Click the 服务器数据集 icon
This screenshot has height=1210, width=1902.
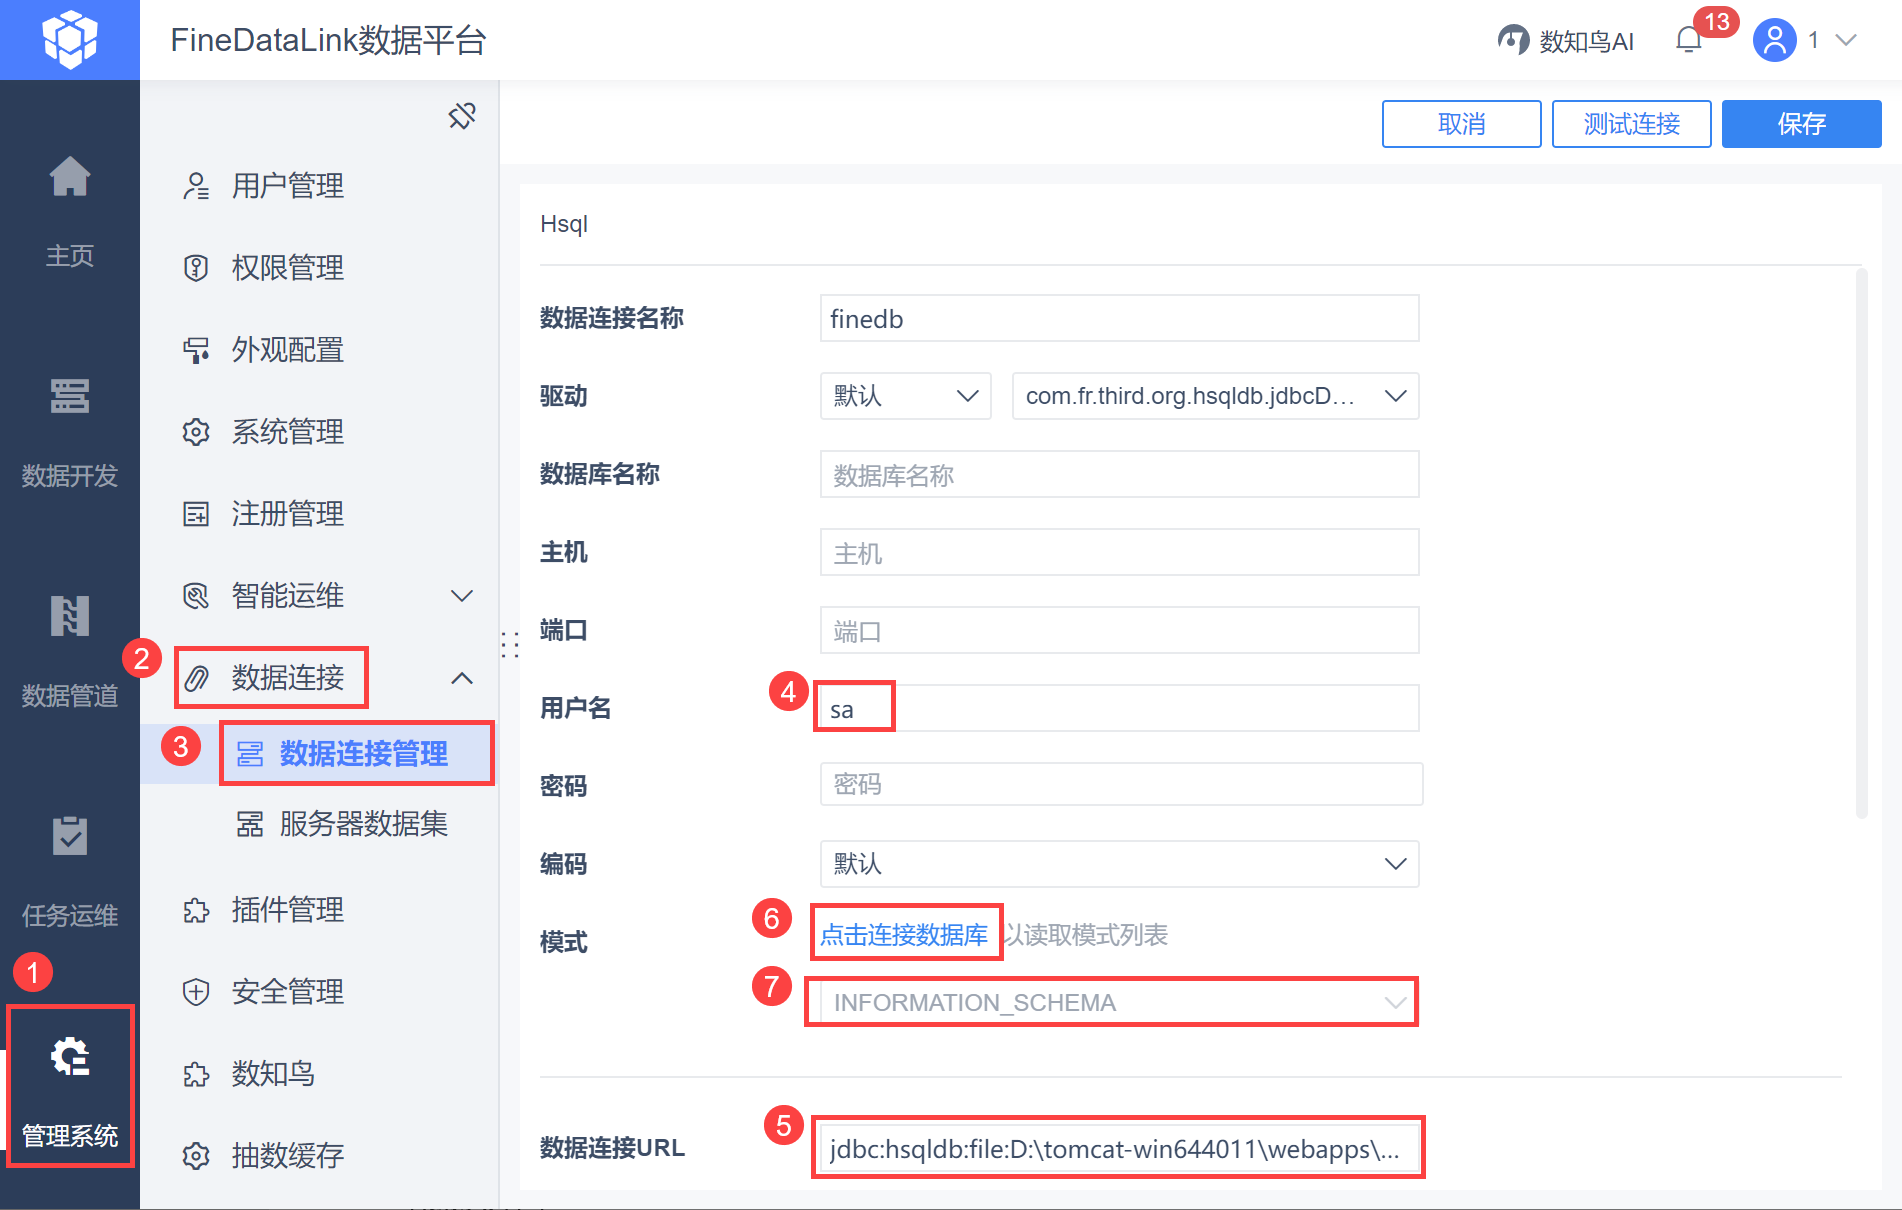(x=250, y=824)
